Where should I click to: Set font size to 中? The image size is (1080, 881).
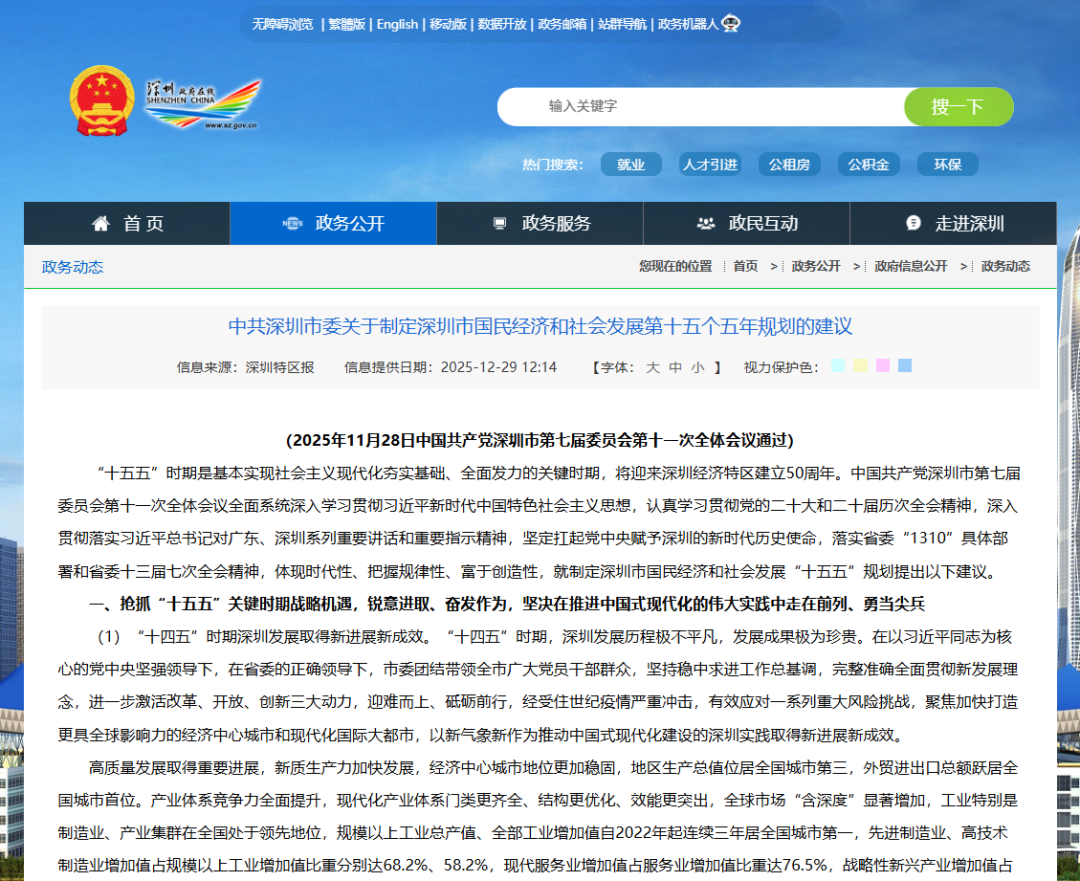click(675, 367)
